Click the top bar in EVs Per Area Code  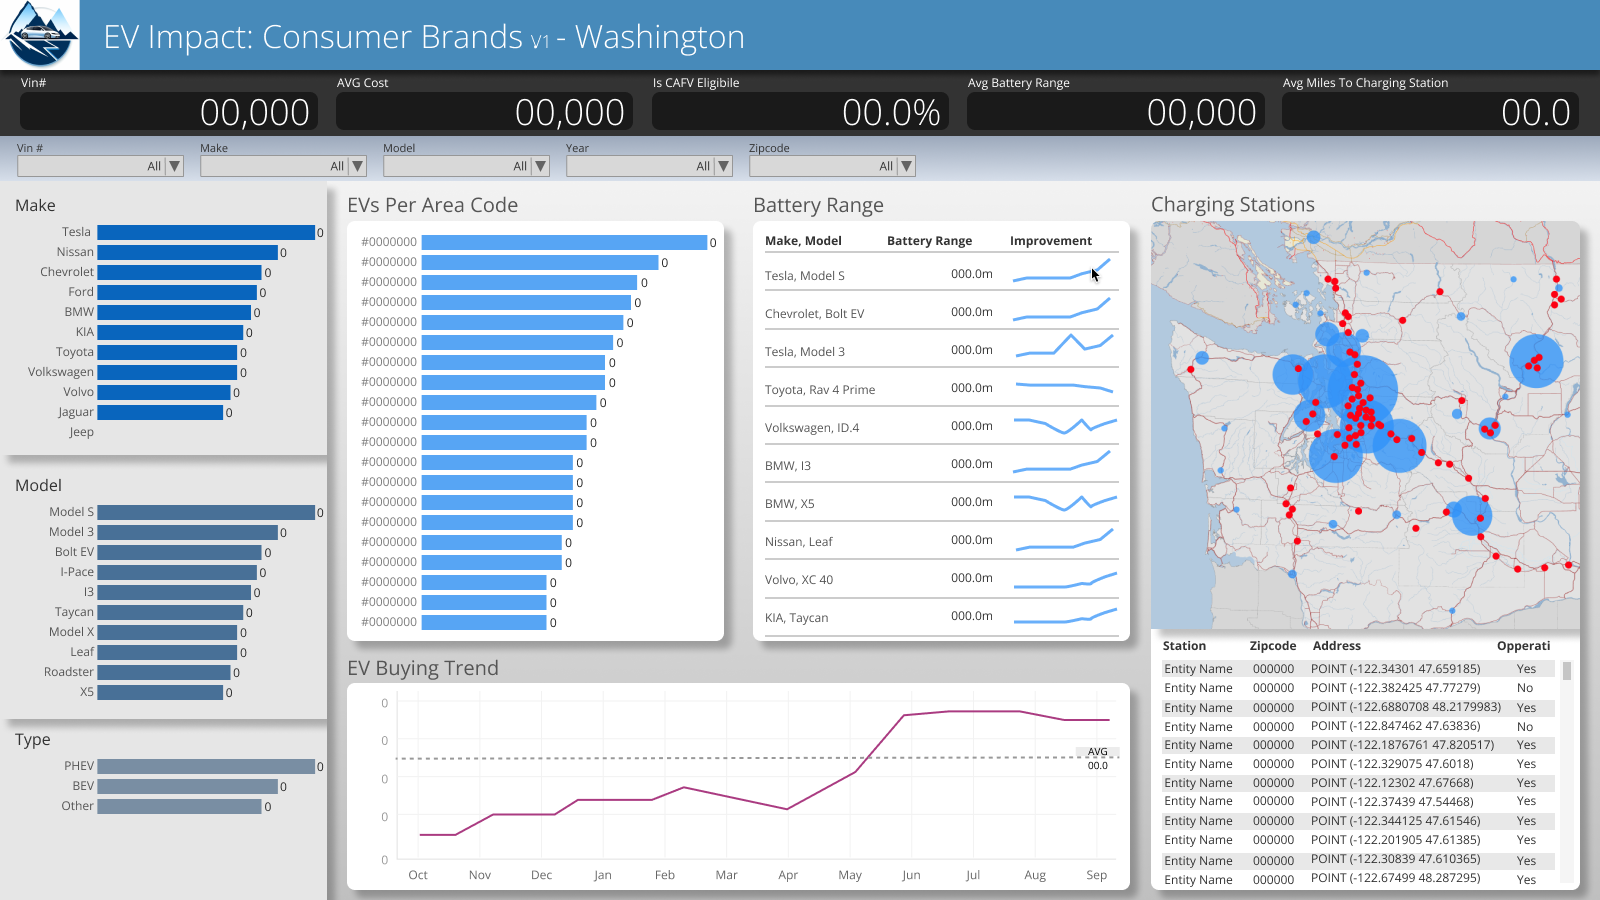564,242
